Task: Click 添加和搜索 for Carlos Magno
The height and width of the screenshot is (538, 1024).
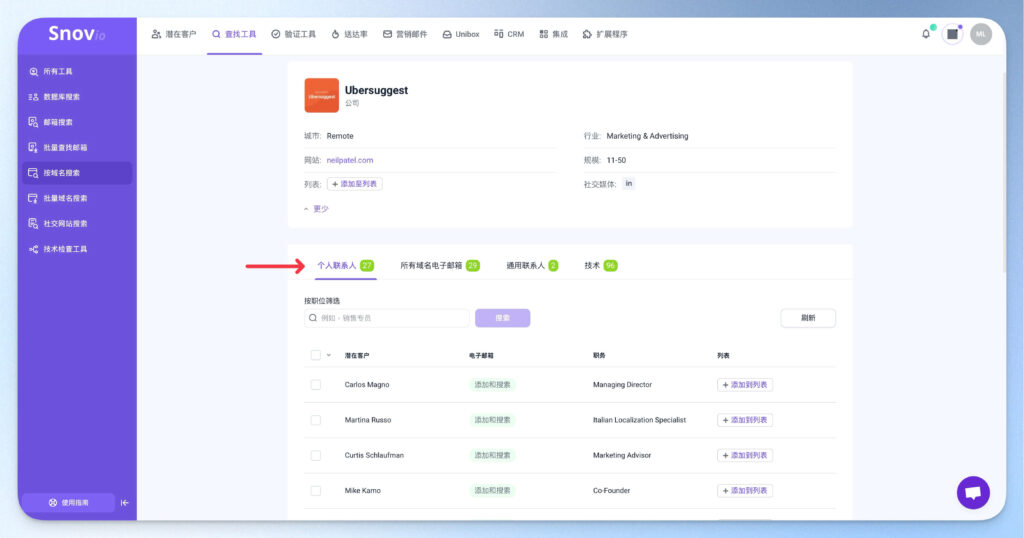Action: click(492, 385)
